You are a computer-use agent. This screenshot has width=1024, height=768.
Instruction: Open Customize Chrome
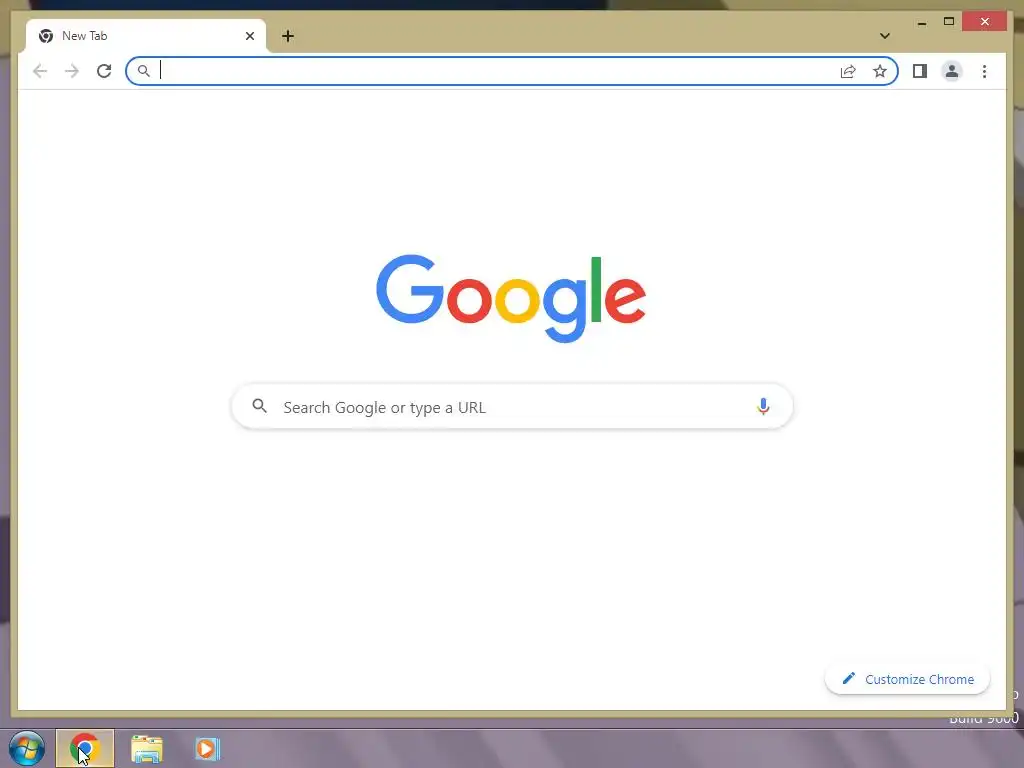(x=907, y=679)
